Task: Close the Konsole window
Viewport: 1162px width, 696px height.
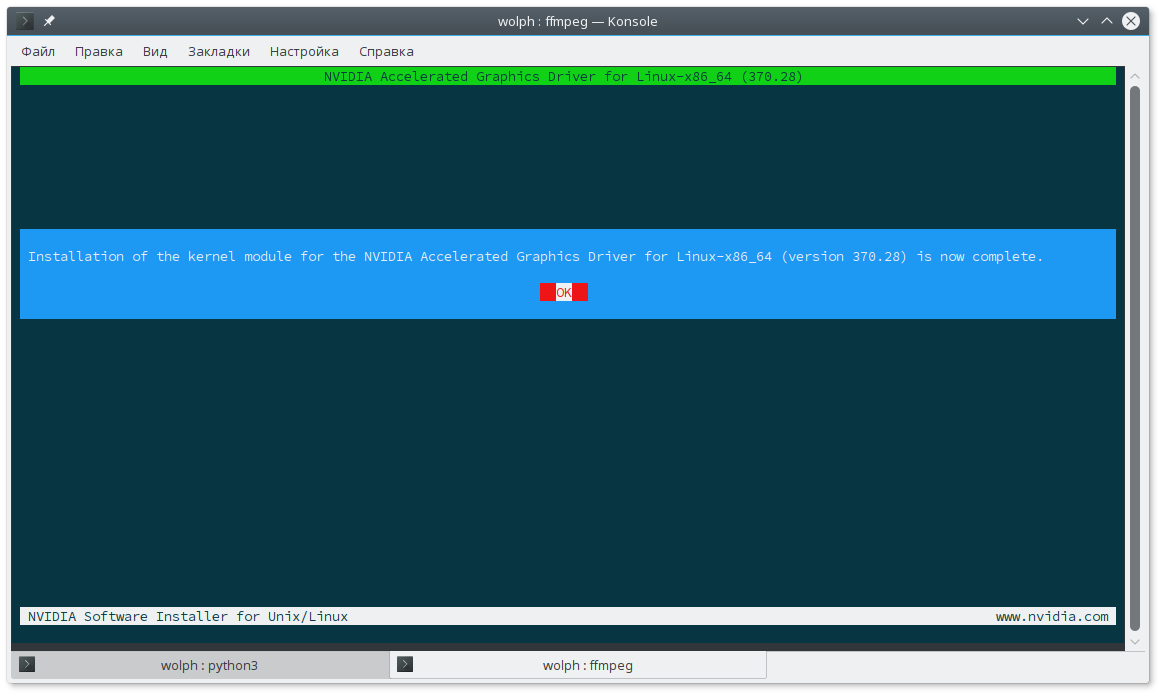Action: point(1131,21)
